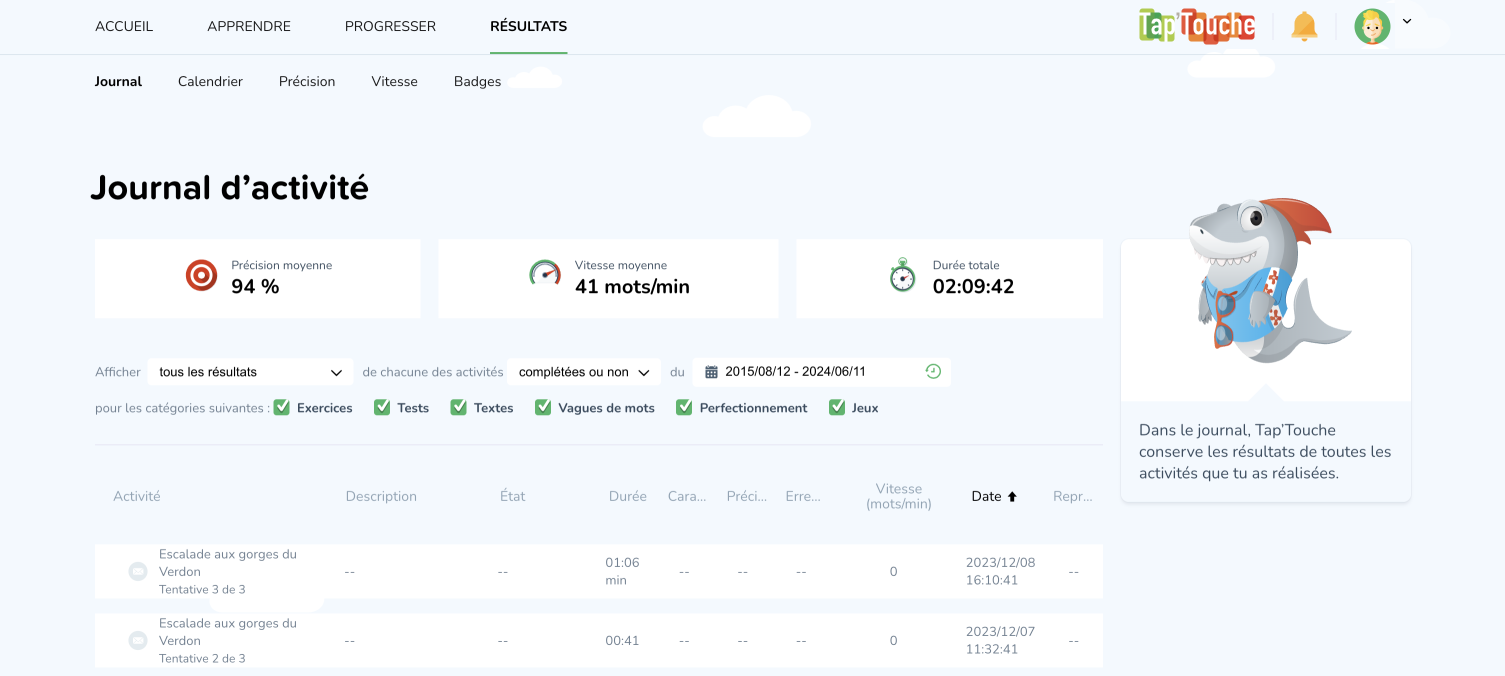Uncheck the Exercices category checkbox
The image size is (1505, 676).
pos(282,407)
